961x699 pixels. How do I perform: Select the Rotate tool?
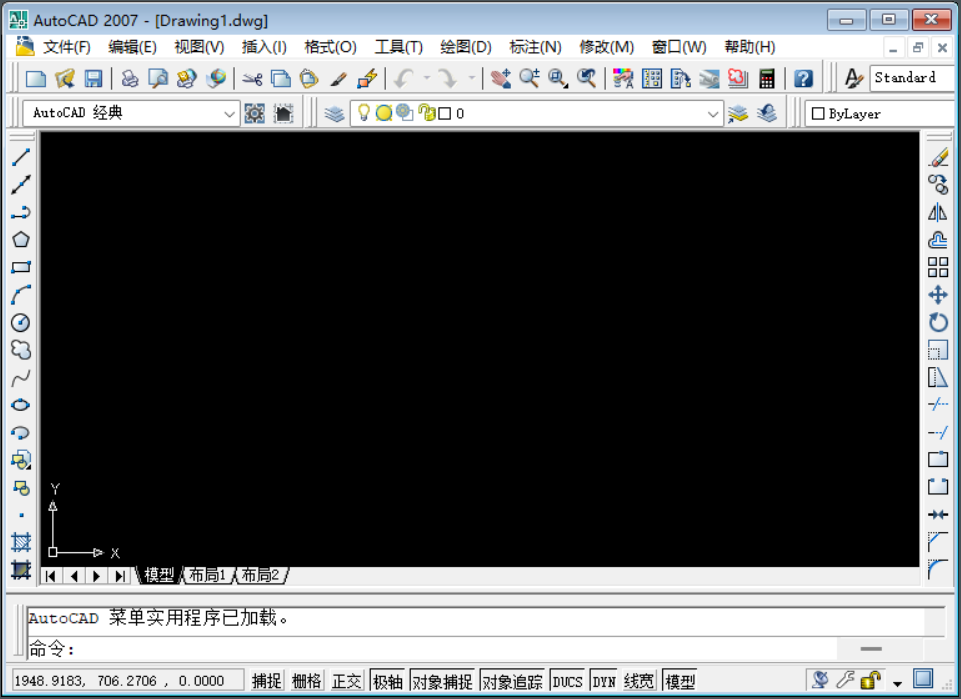(x=938, y=323)
